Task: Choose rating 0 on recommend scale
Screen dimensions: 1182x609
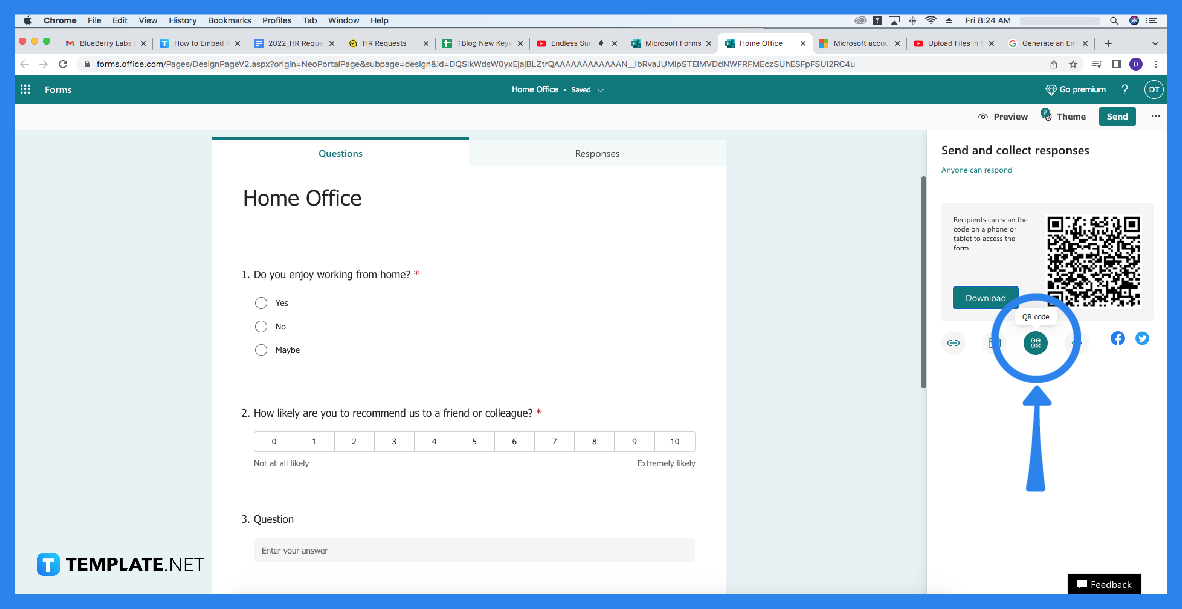Action: pos(274,441)
